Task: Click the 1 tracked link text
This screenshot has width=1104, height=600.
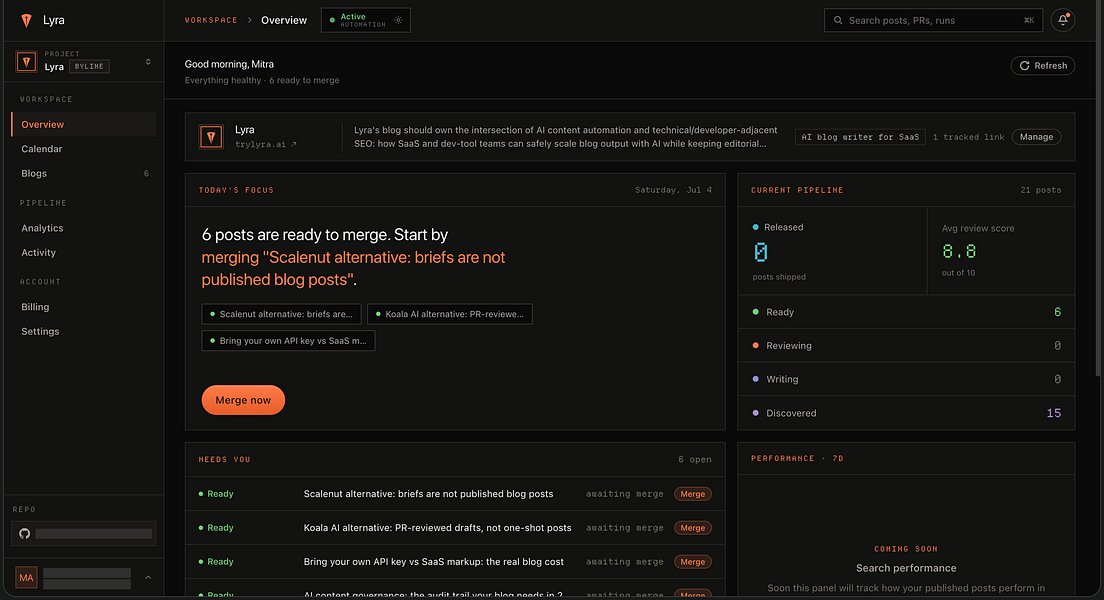Action: tap(968, 137)
